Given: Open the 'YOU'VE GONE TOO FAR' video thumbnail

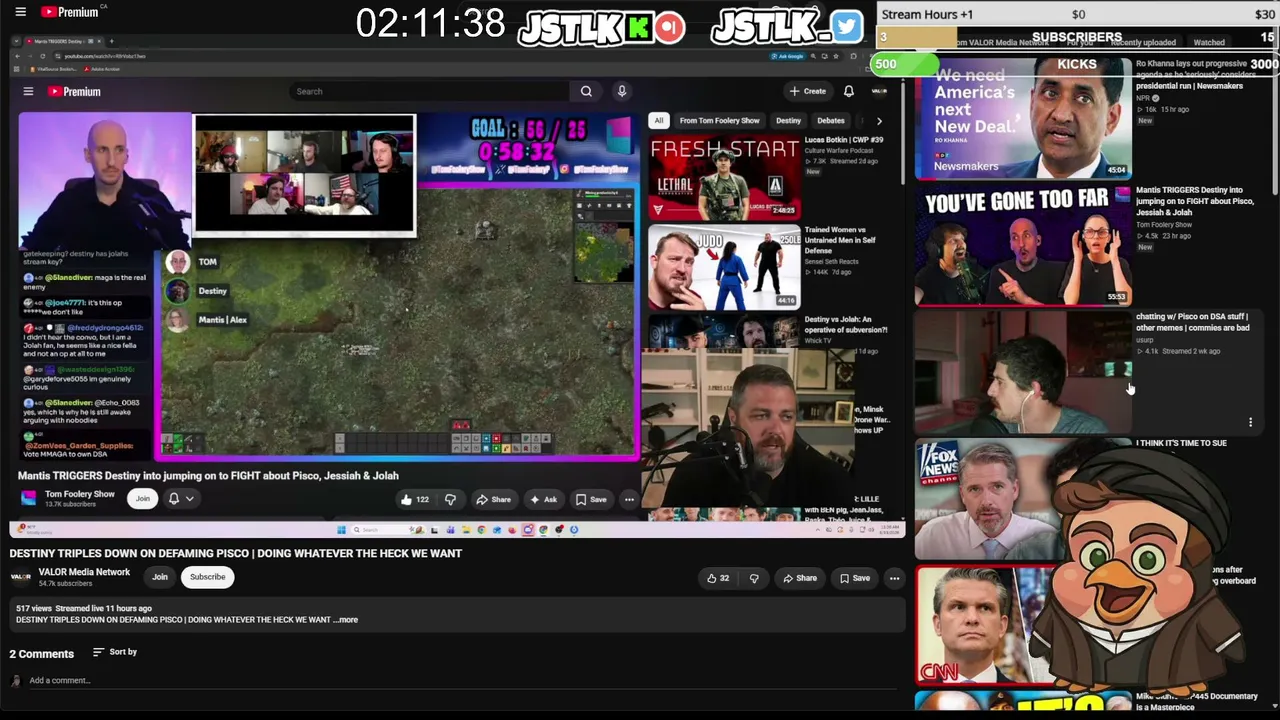Looking at the screenshot, I should tap(1022, 245).
